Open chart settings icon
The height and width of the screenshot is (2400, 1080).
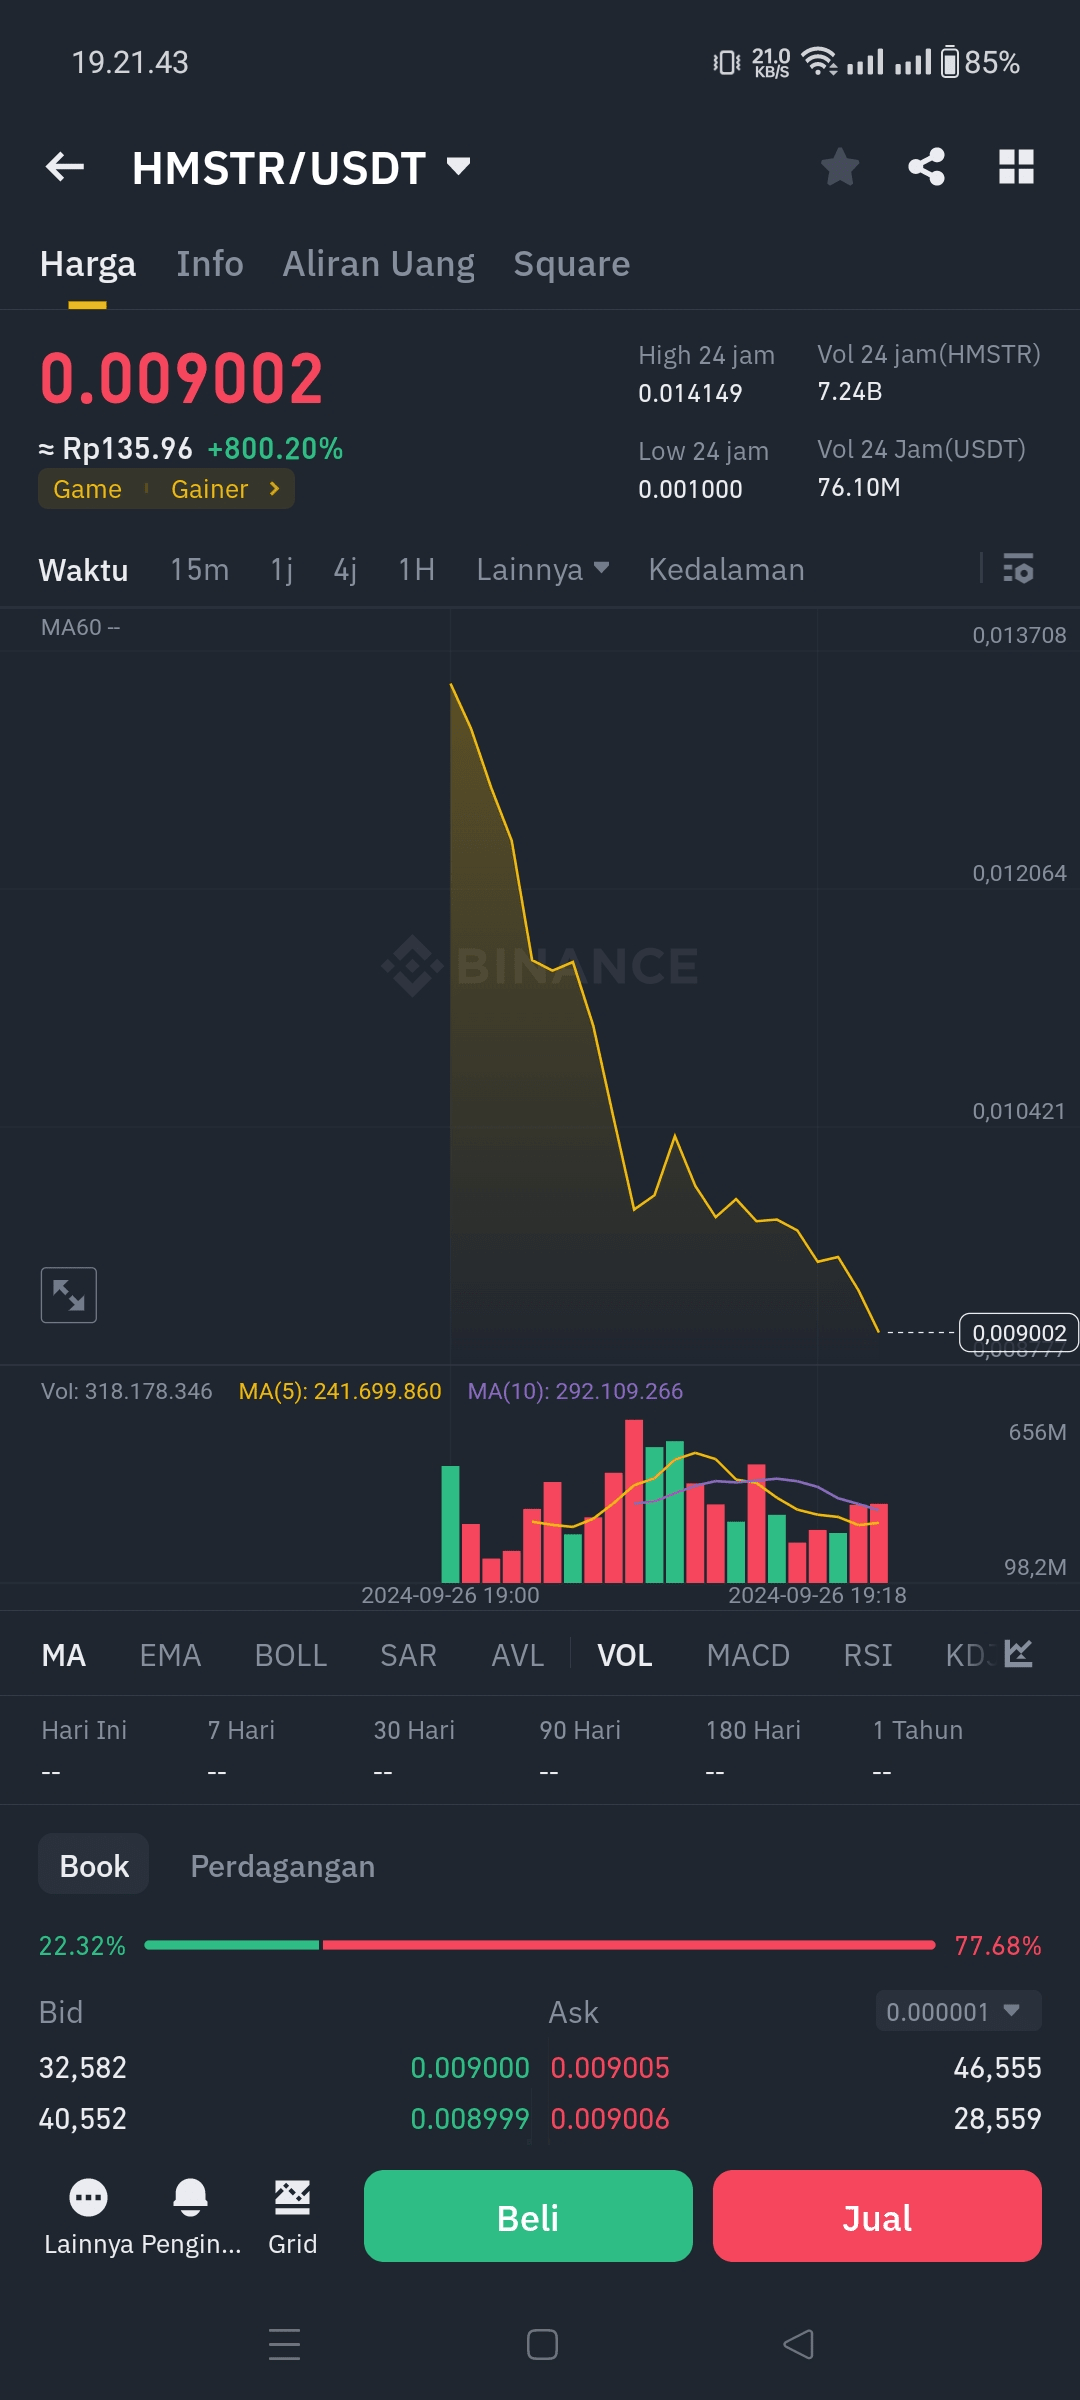1018,569
